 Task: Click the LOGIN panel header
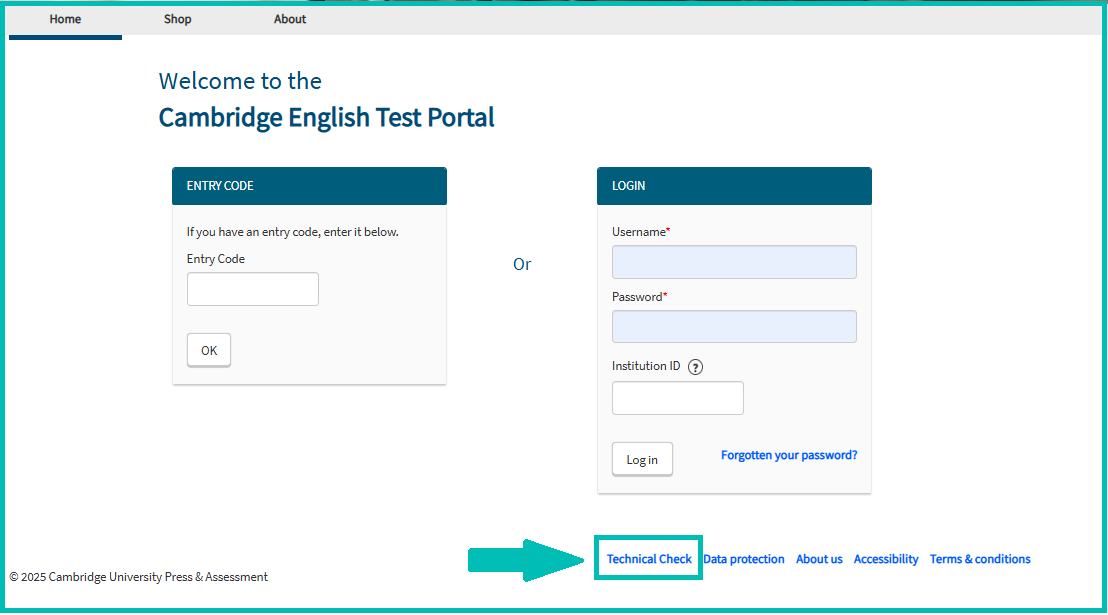734,186
